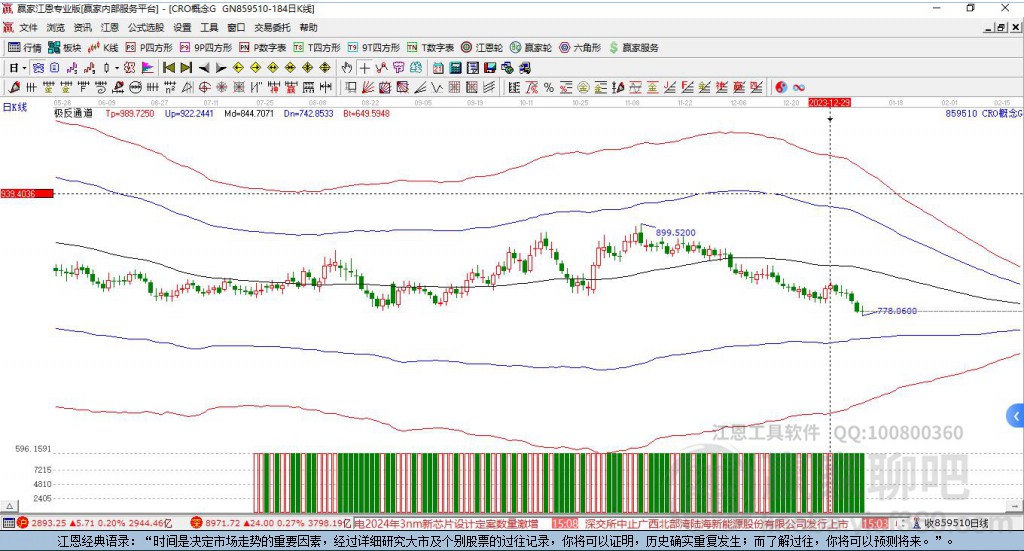Screen dimensions: 1024x551
Task: Open the 公式选股 menu
Action: pyautogui.click(x=144, y=27)
